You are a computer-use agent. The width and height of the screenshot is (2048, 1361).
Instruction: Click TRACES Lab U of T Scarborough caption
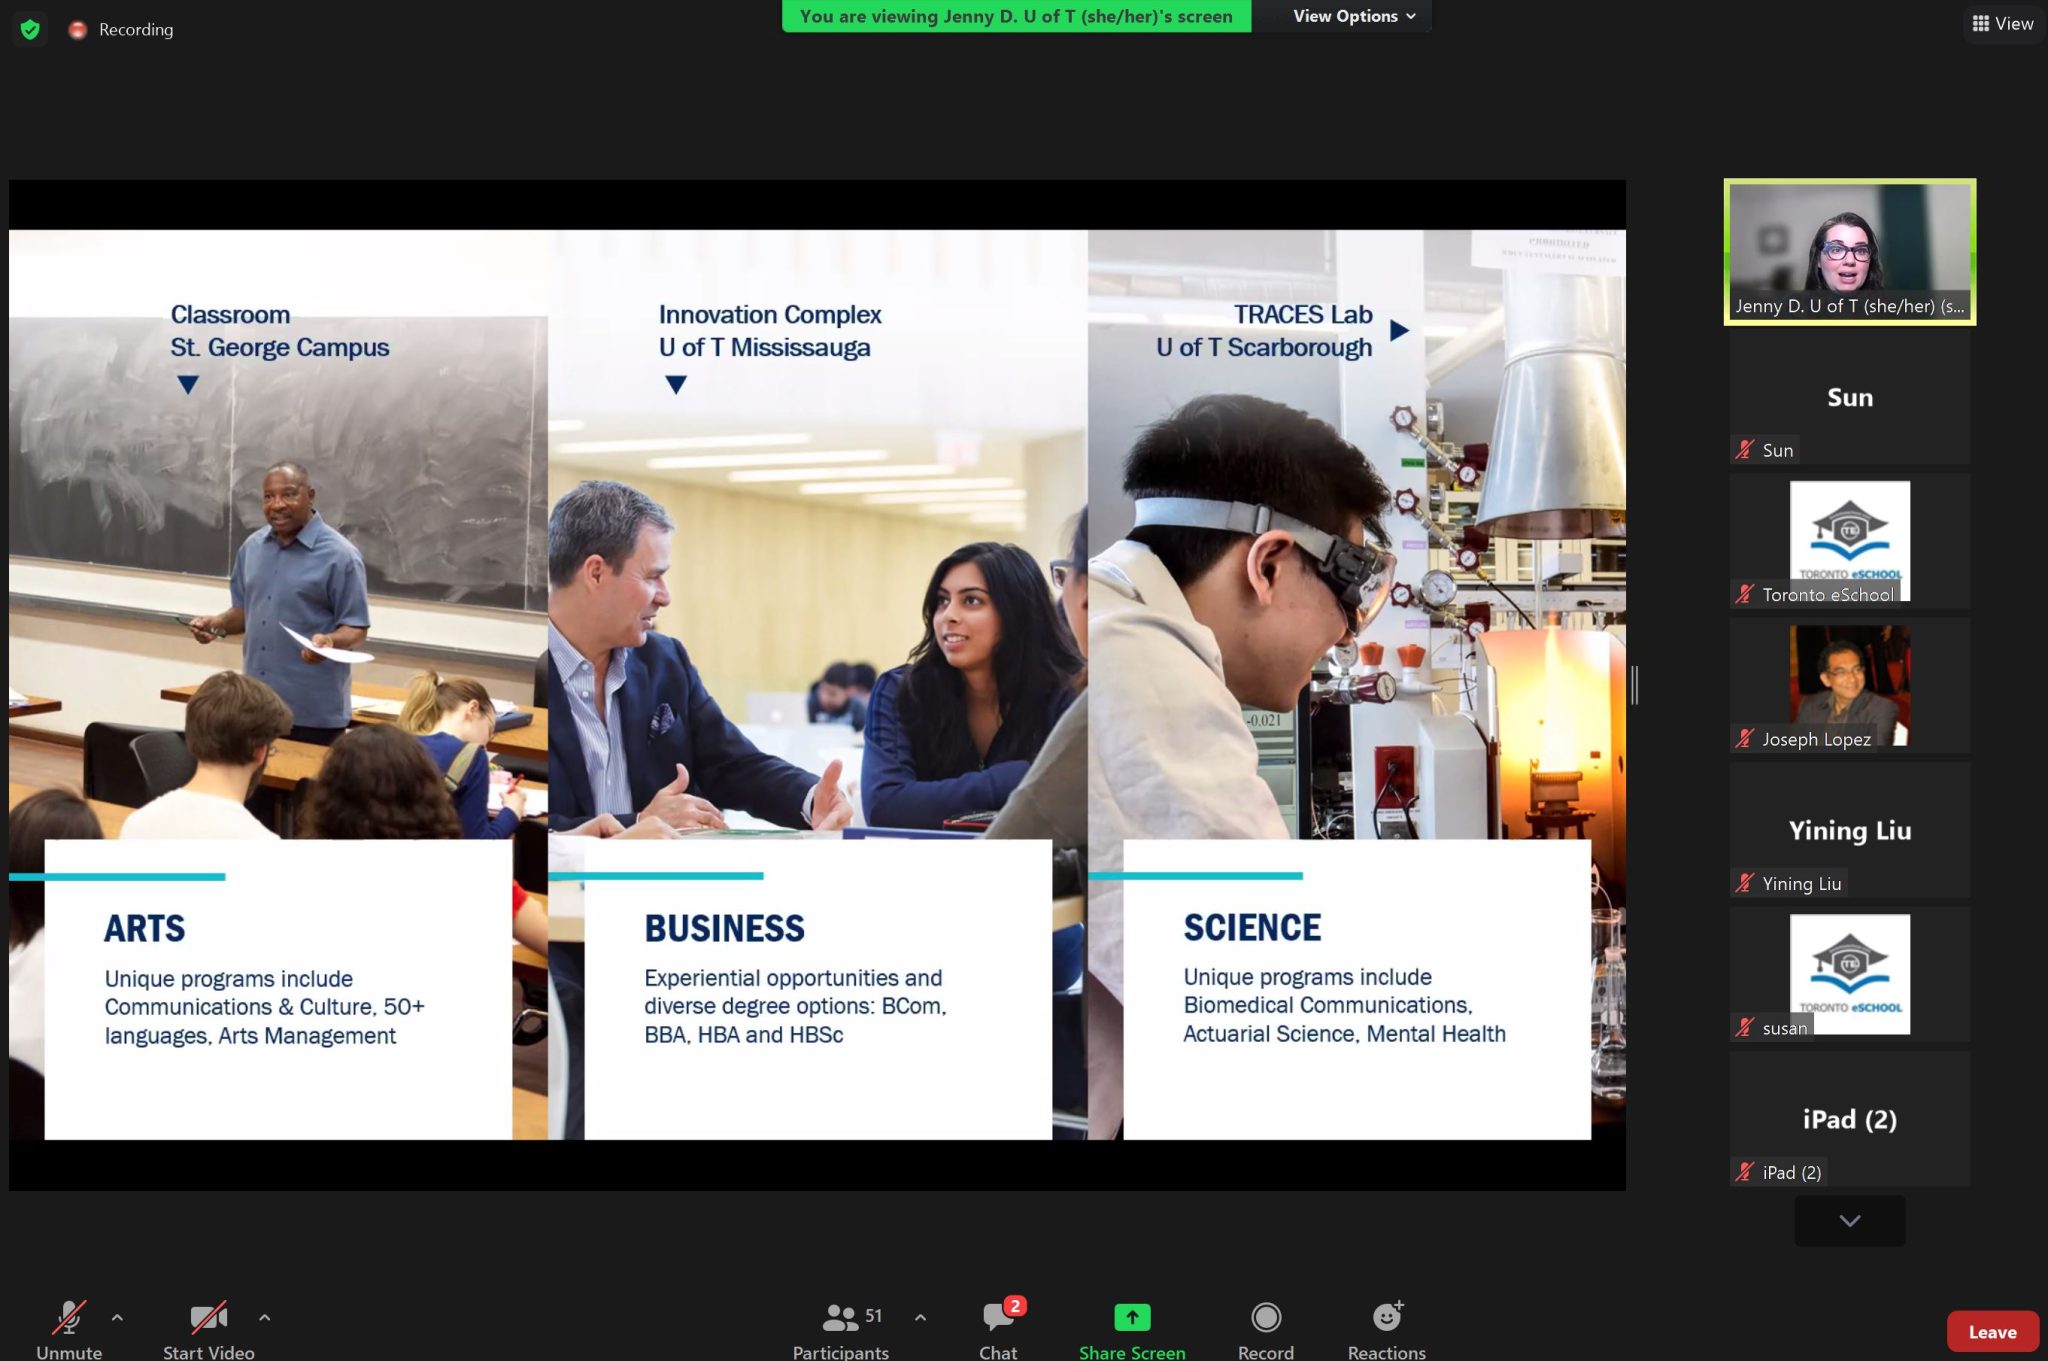click(x=1264, y=331)
